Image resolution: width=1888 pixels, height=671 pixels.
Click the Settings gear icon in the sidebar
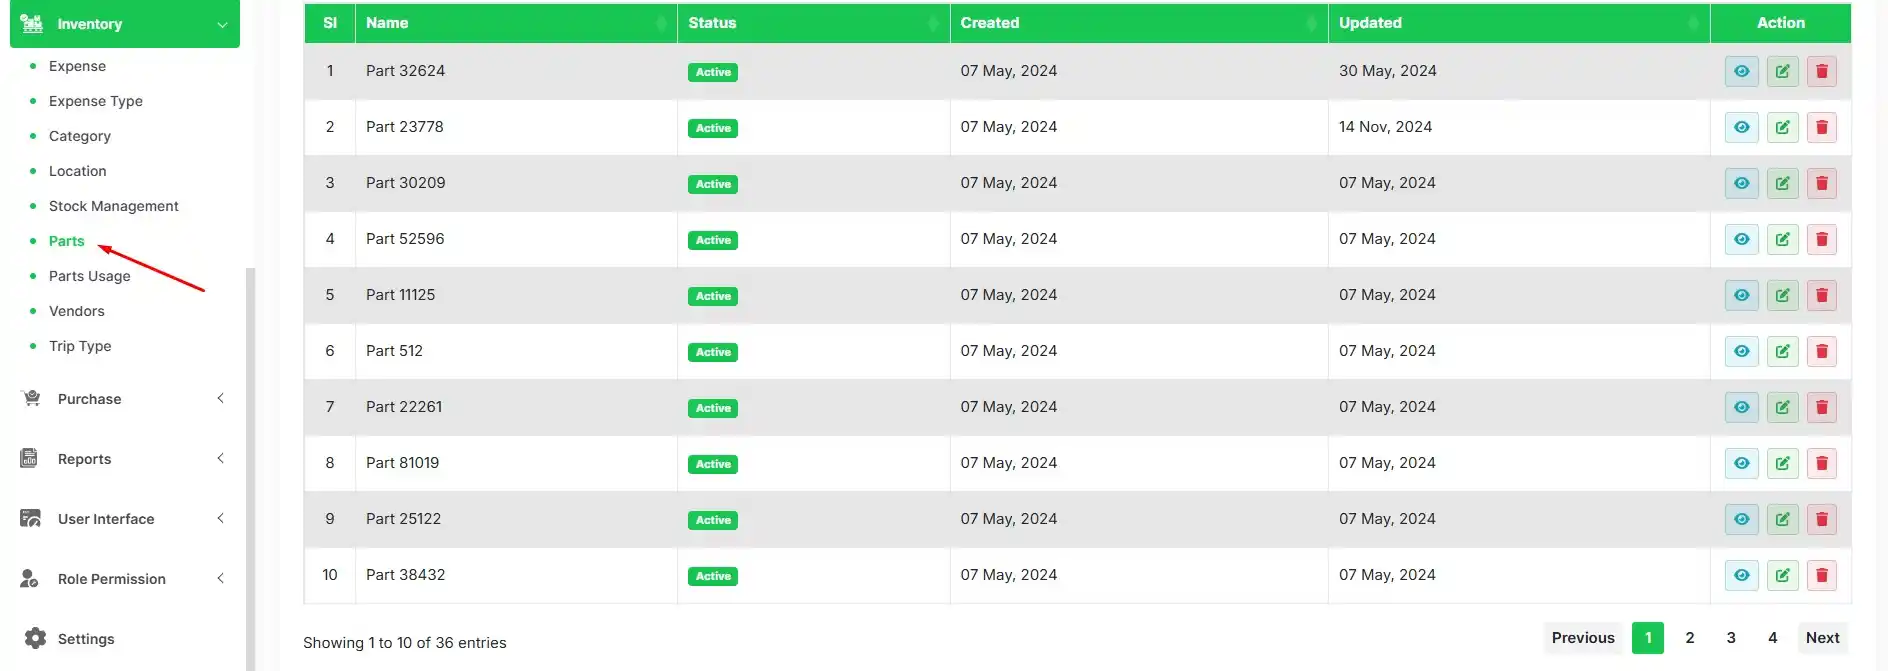click(35, 638)
